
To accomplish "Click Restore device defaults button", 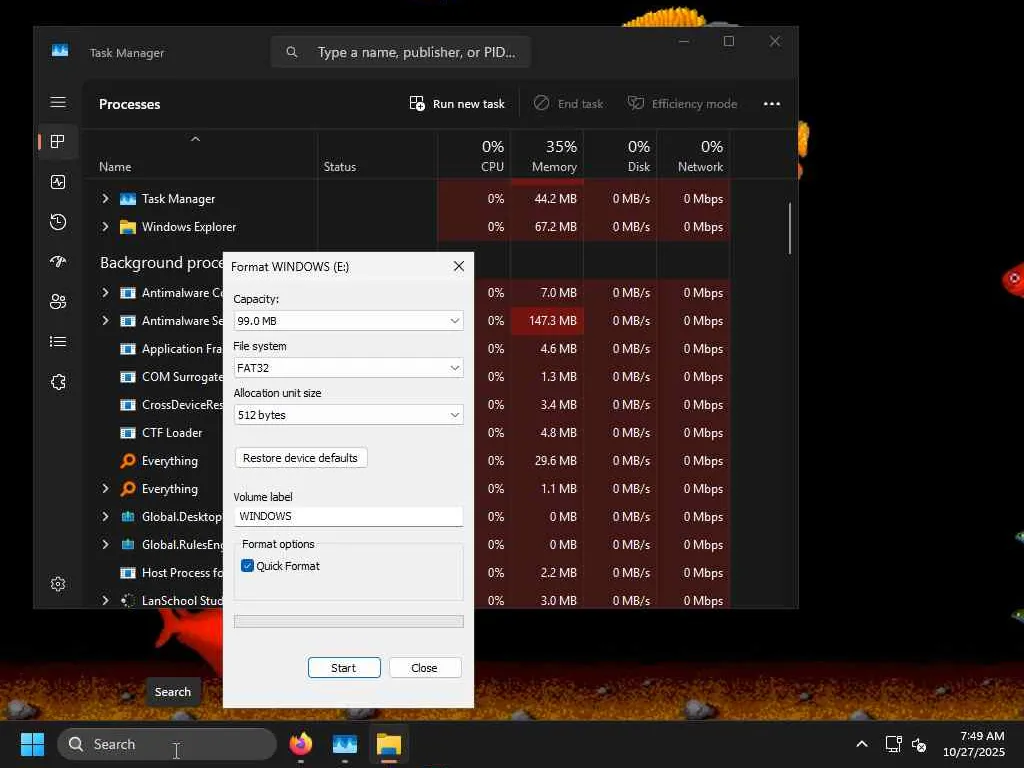I will 300,458.
